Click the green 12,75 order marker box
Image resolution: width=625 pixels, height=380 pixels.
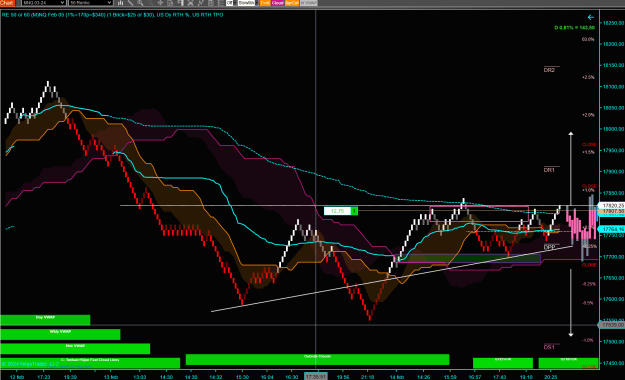pos(340,211)
